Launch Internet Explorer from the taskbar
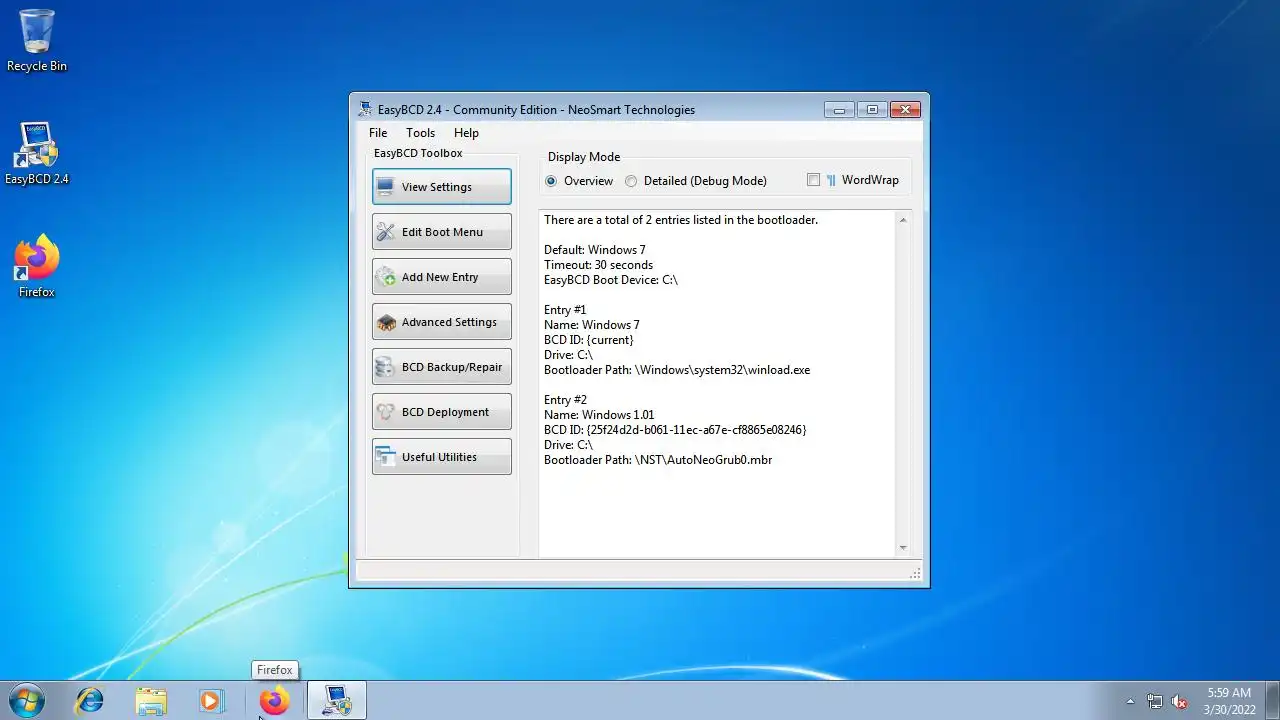1280x720 pixels. 90,701
